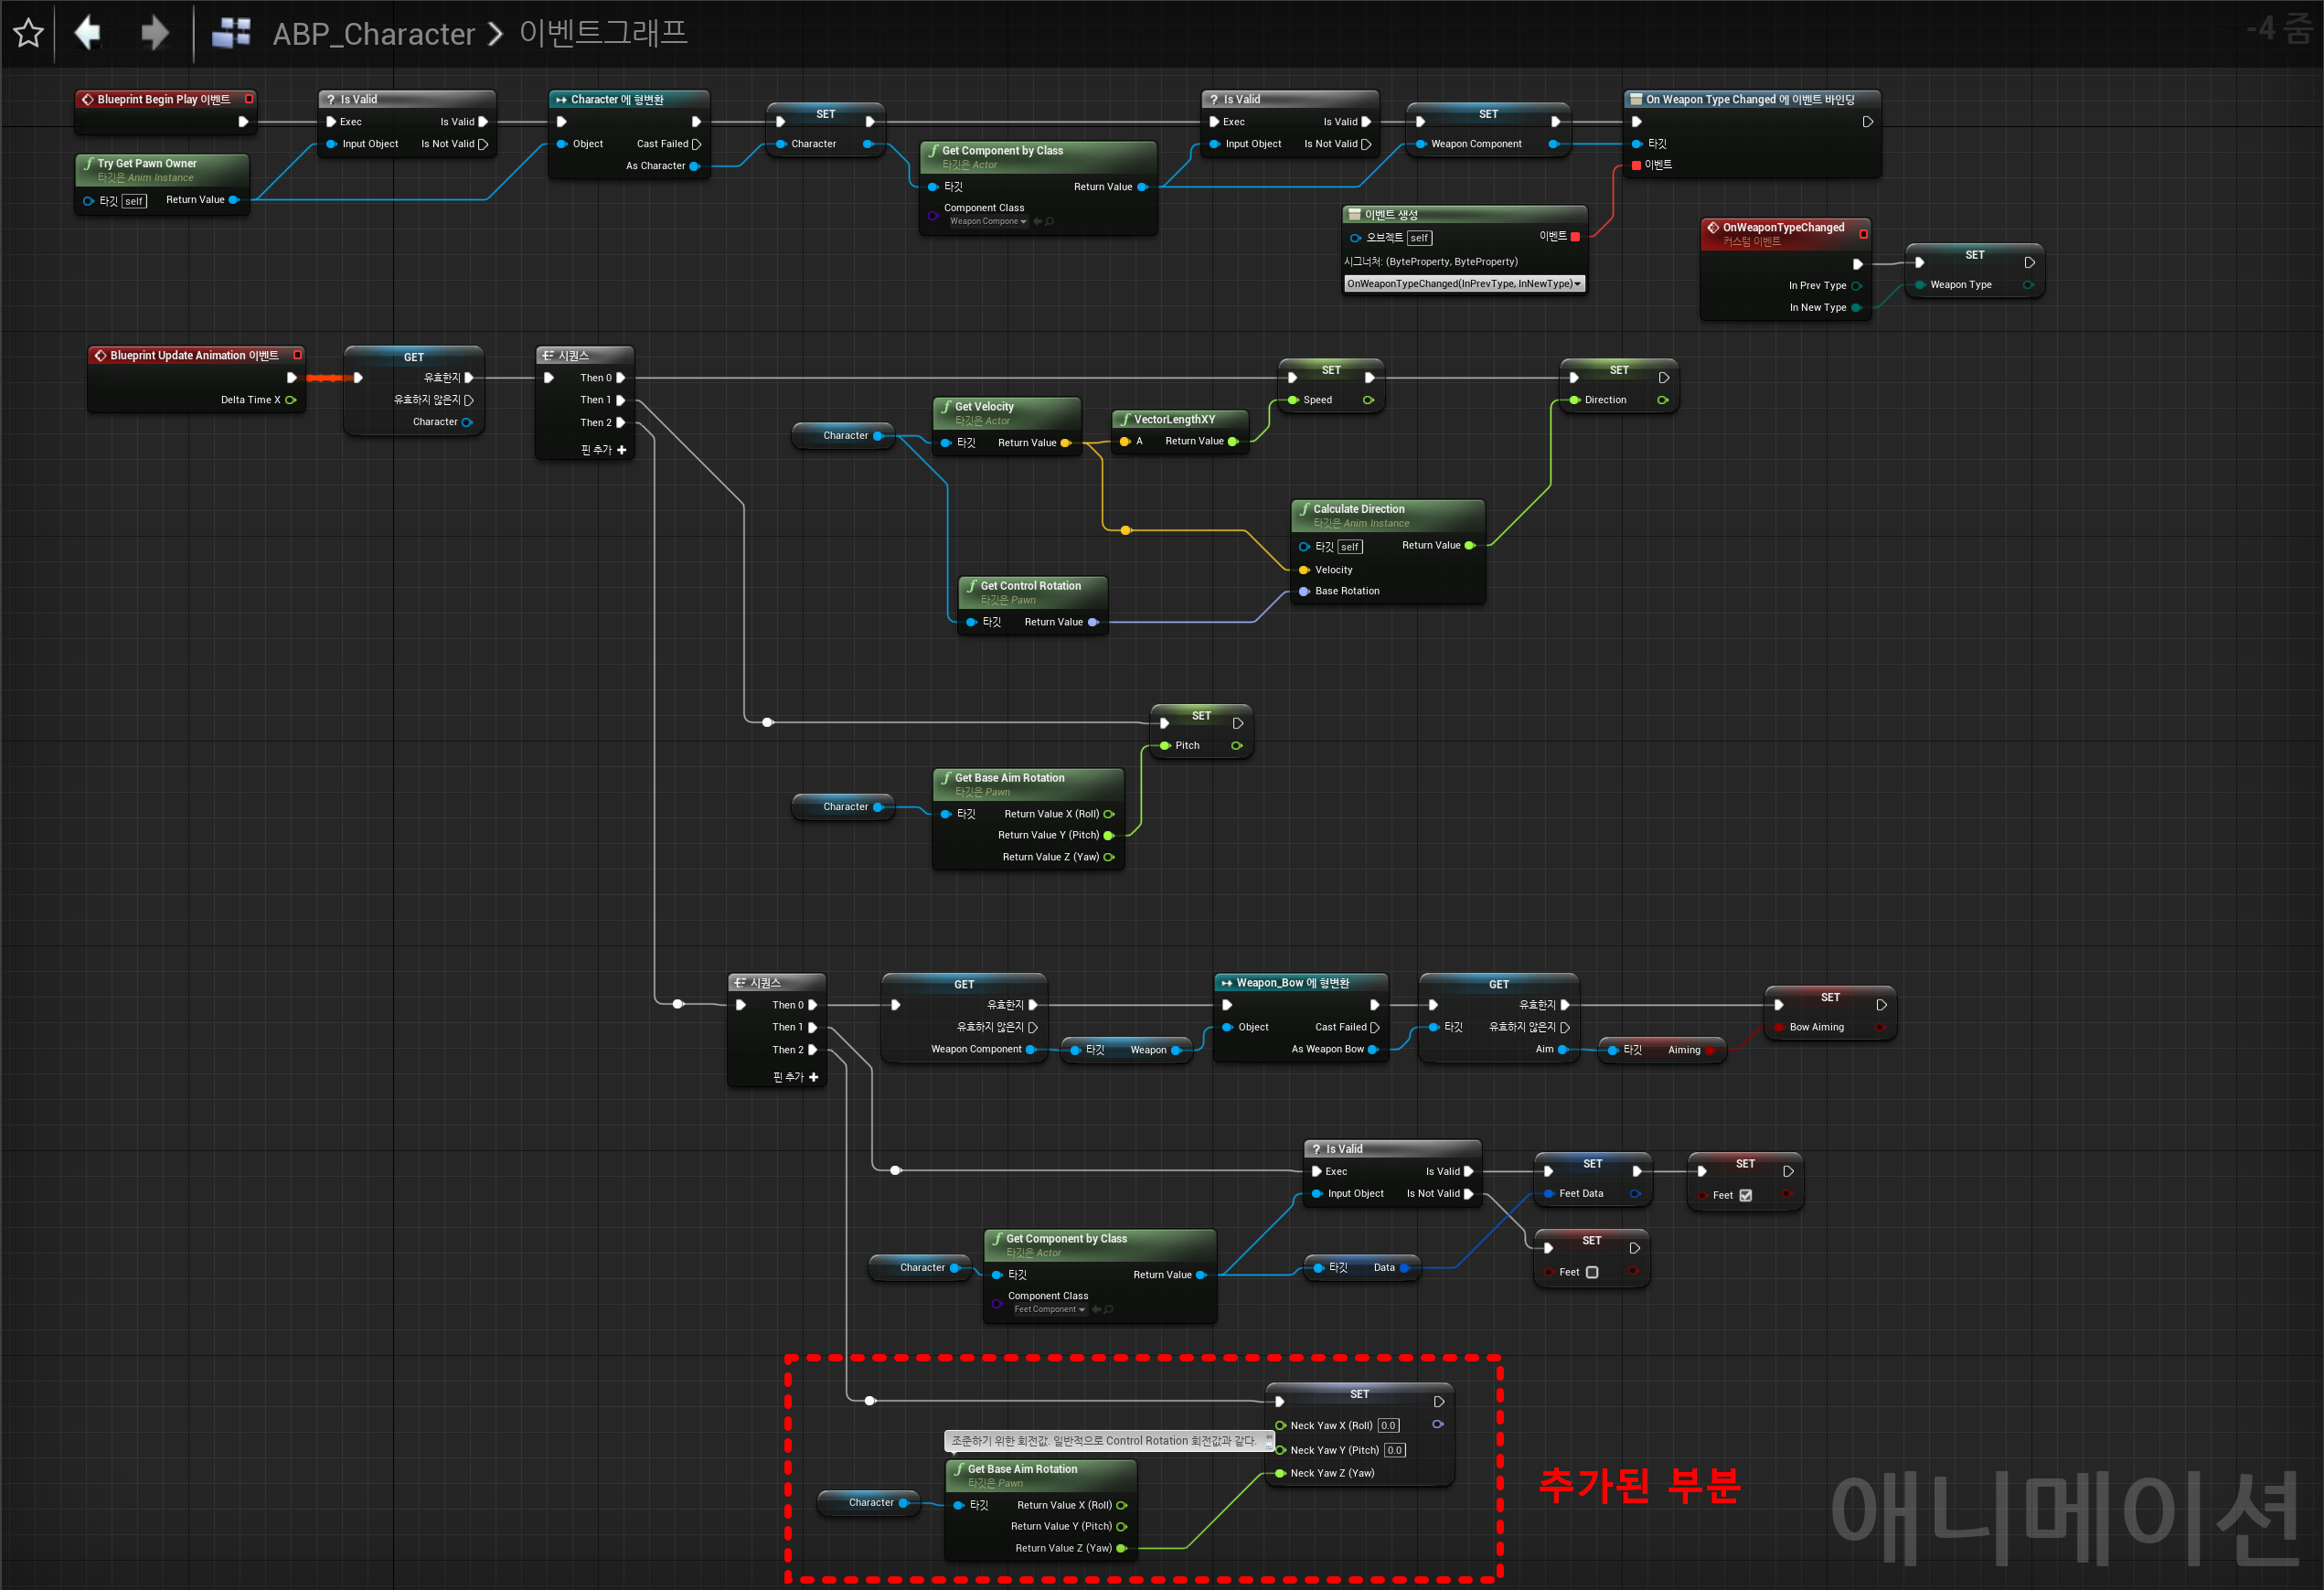Click the Neck Yaw X (Roll) value field
The image size is (2324, 1590).
click(1388, 1426)
